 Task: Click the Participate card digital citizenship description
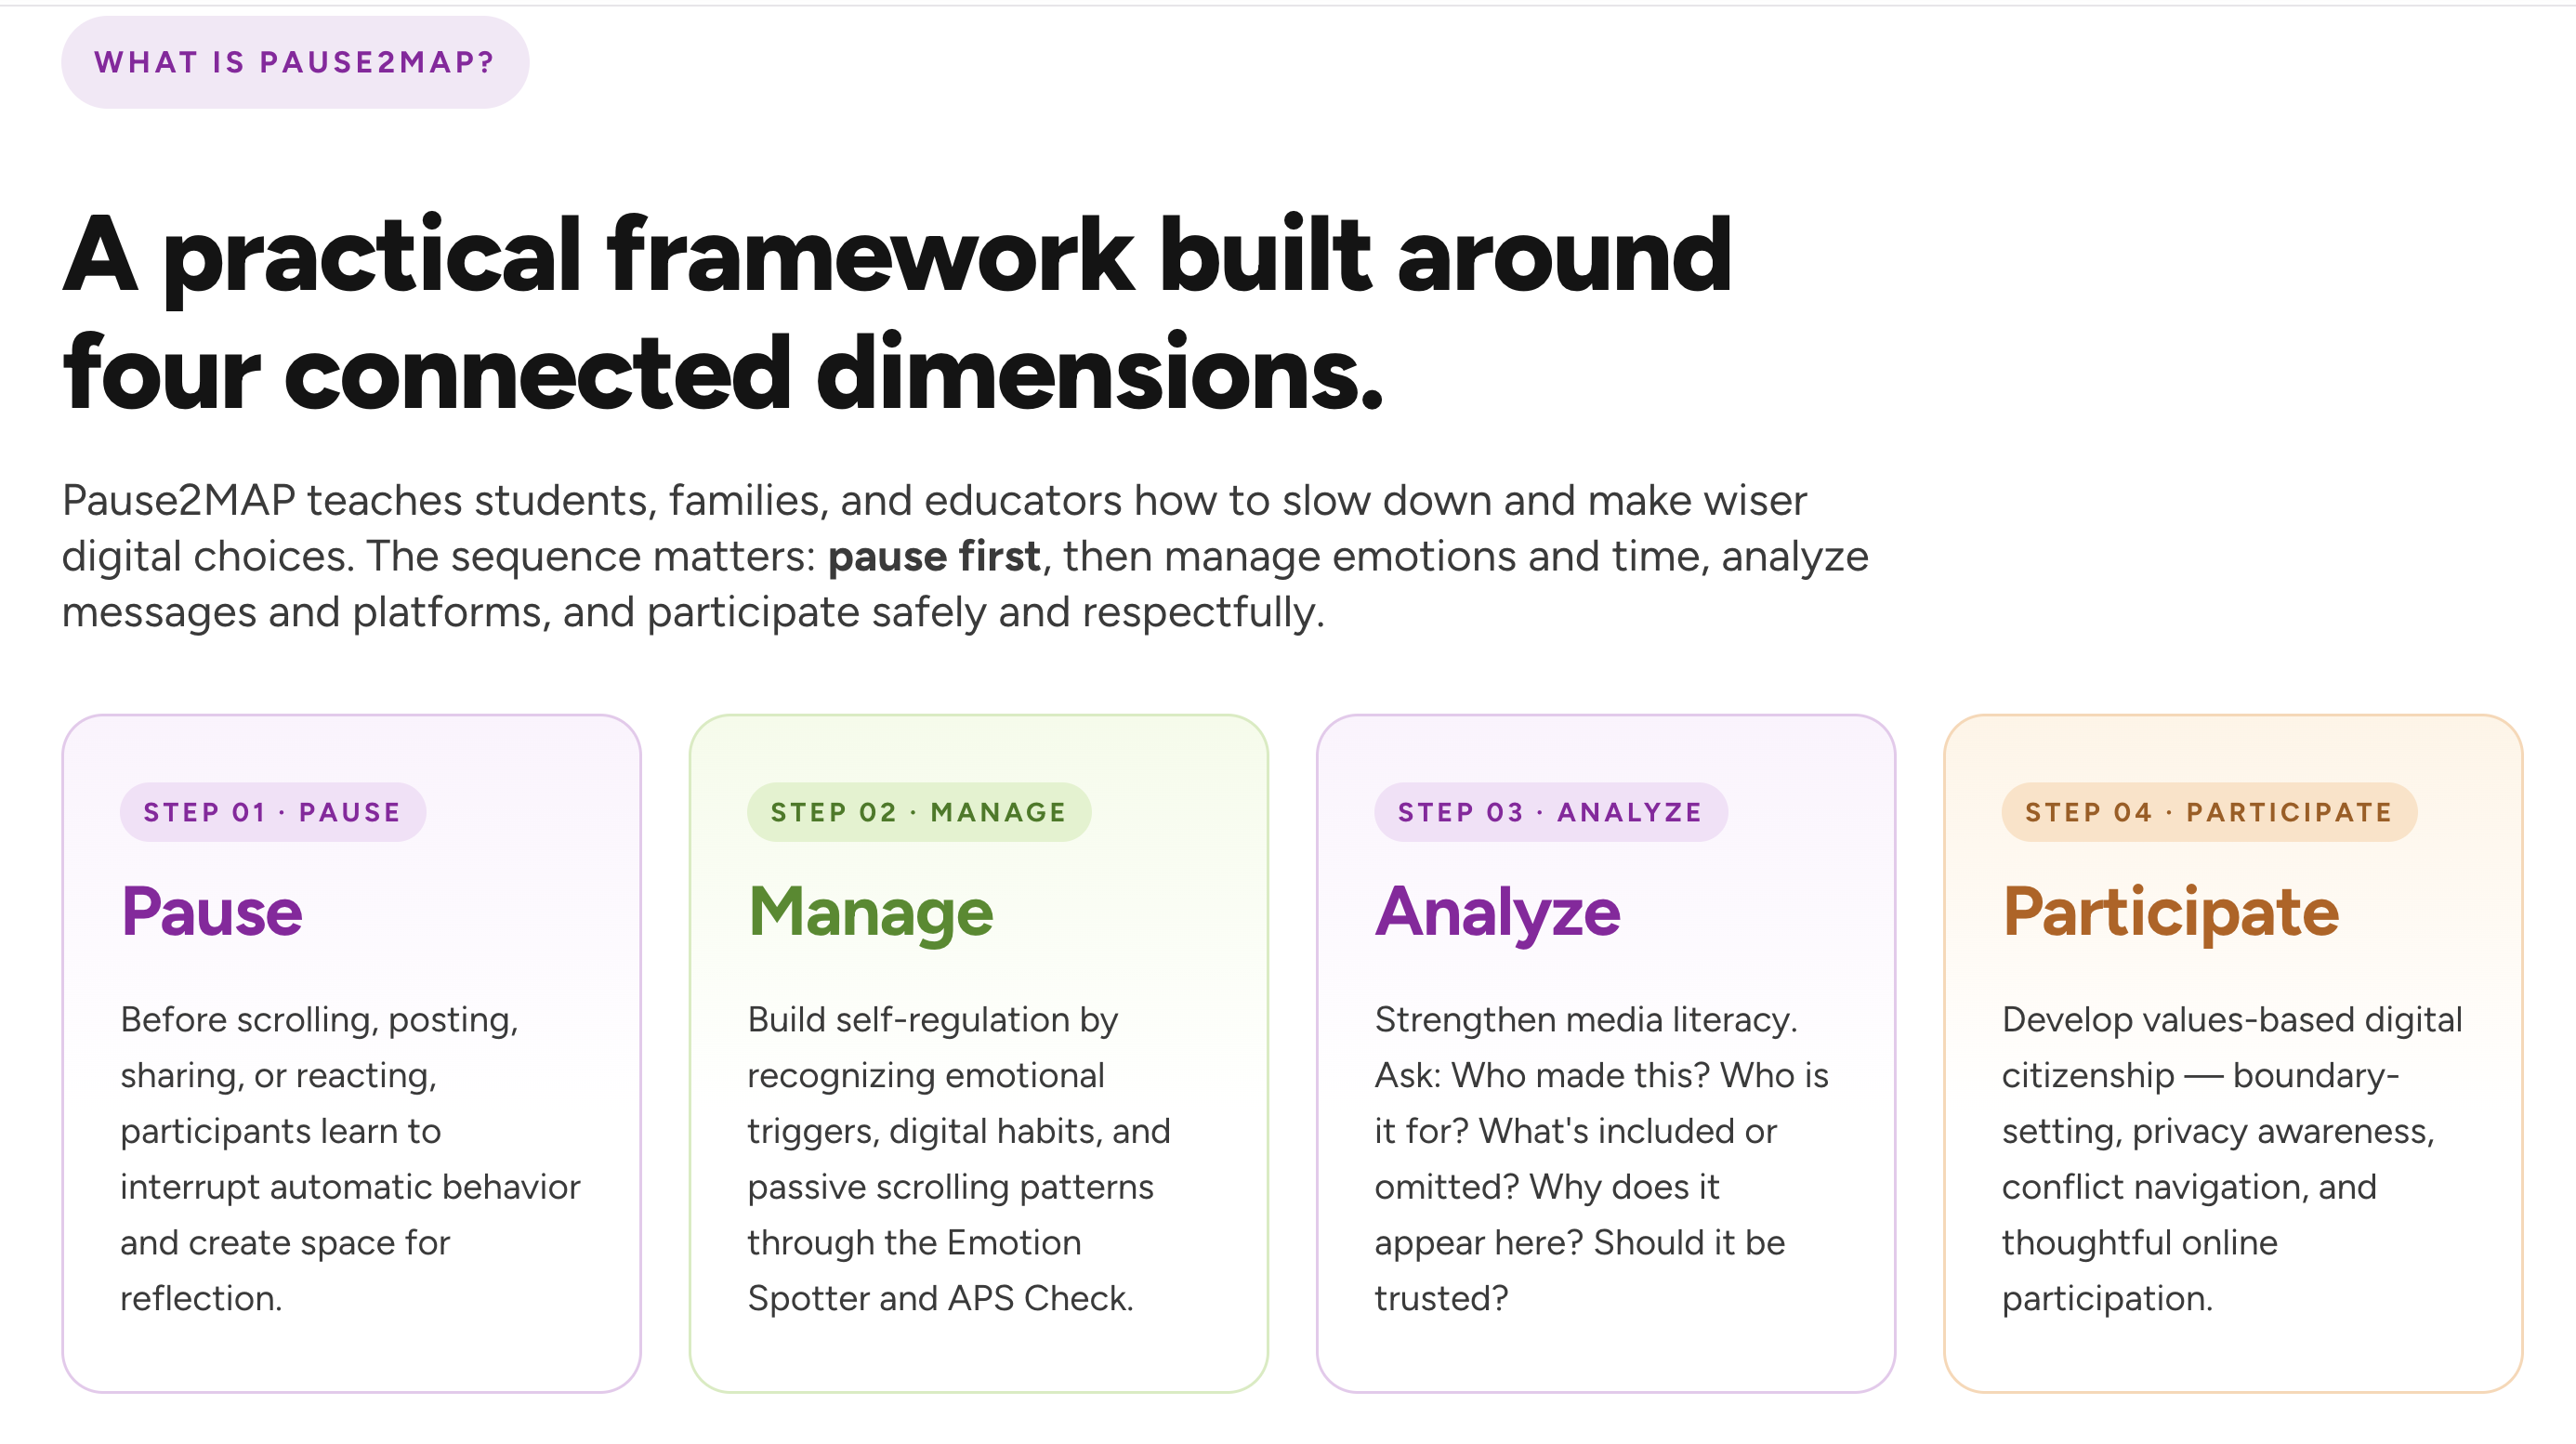[x=2232, y=1158]
